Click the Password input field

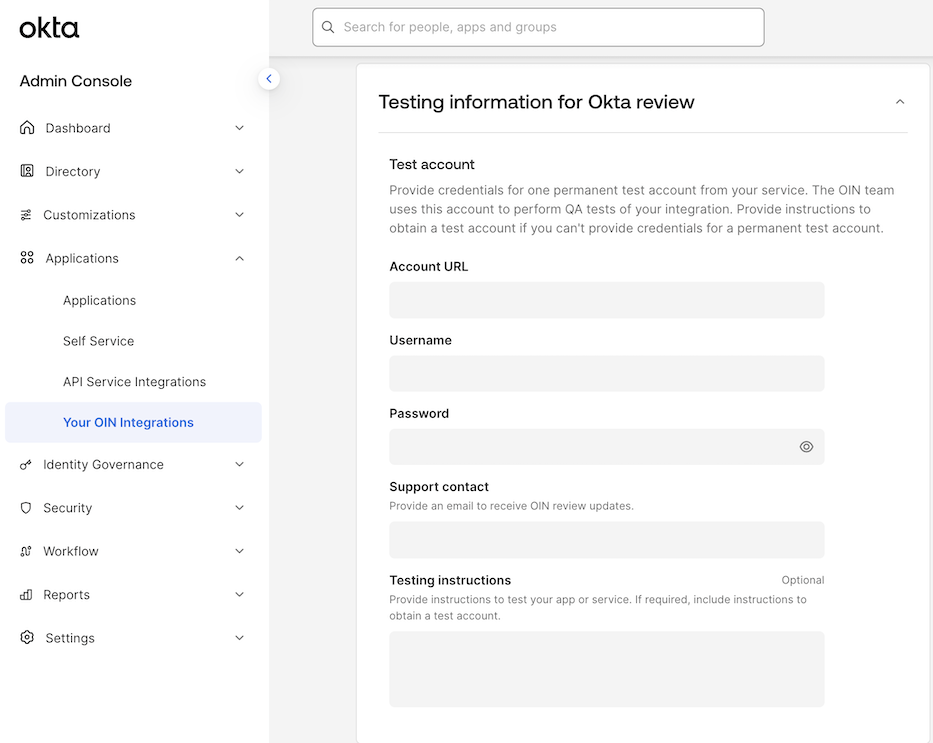[607, 447]
